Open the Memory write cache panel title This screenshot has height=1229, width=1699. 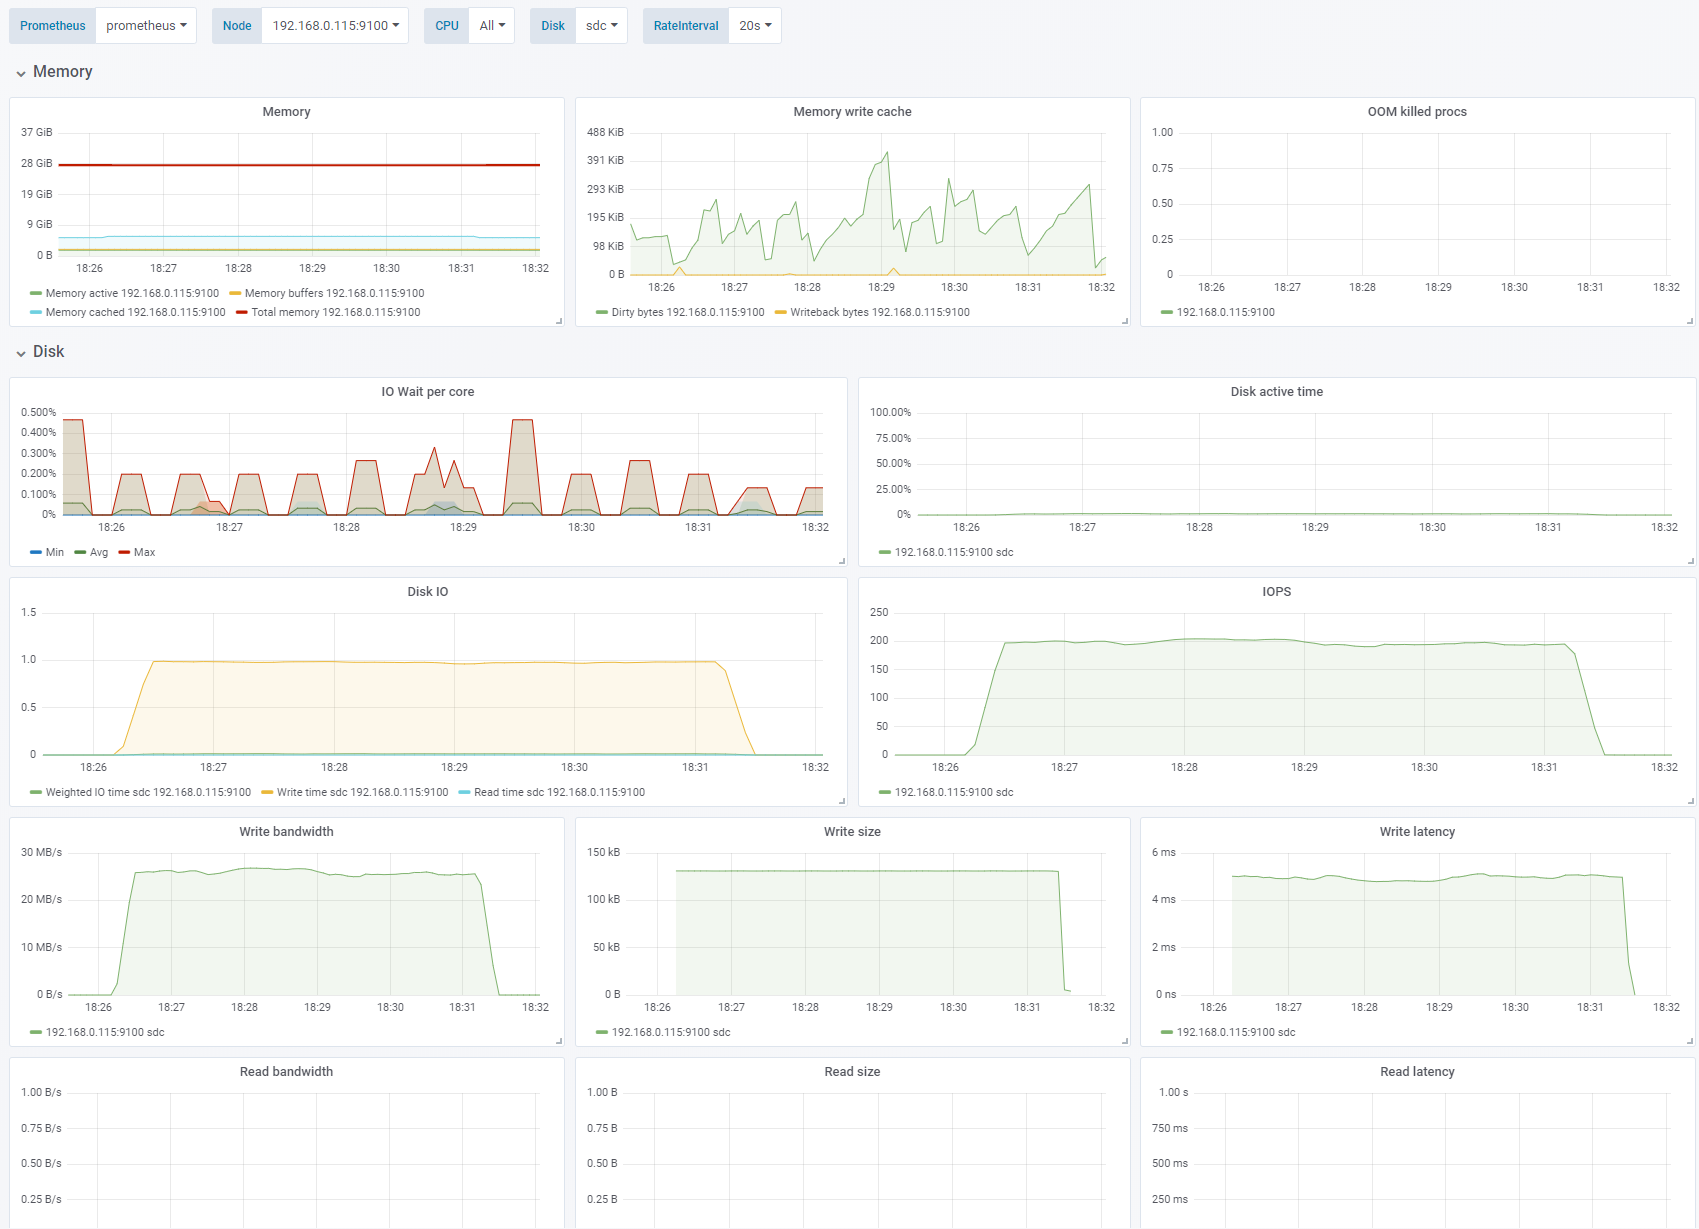point(852,112)
